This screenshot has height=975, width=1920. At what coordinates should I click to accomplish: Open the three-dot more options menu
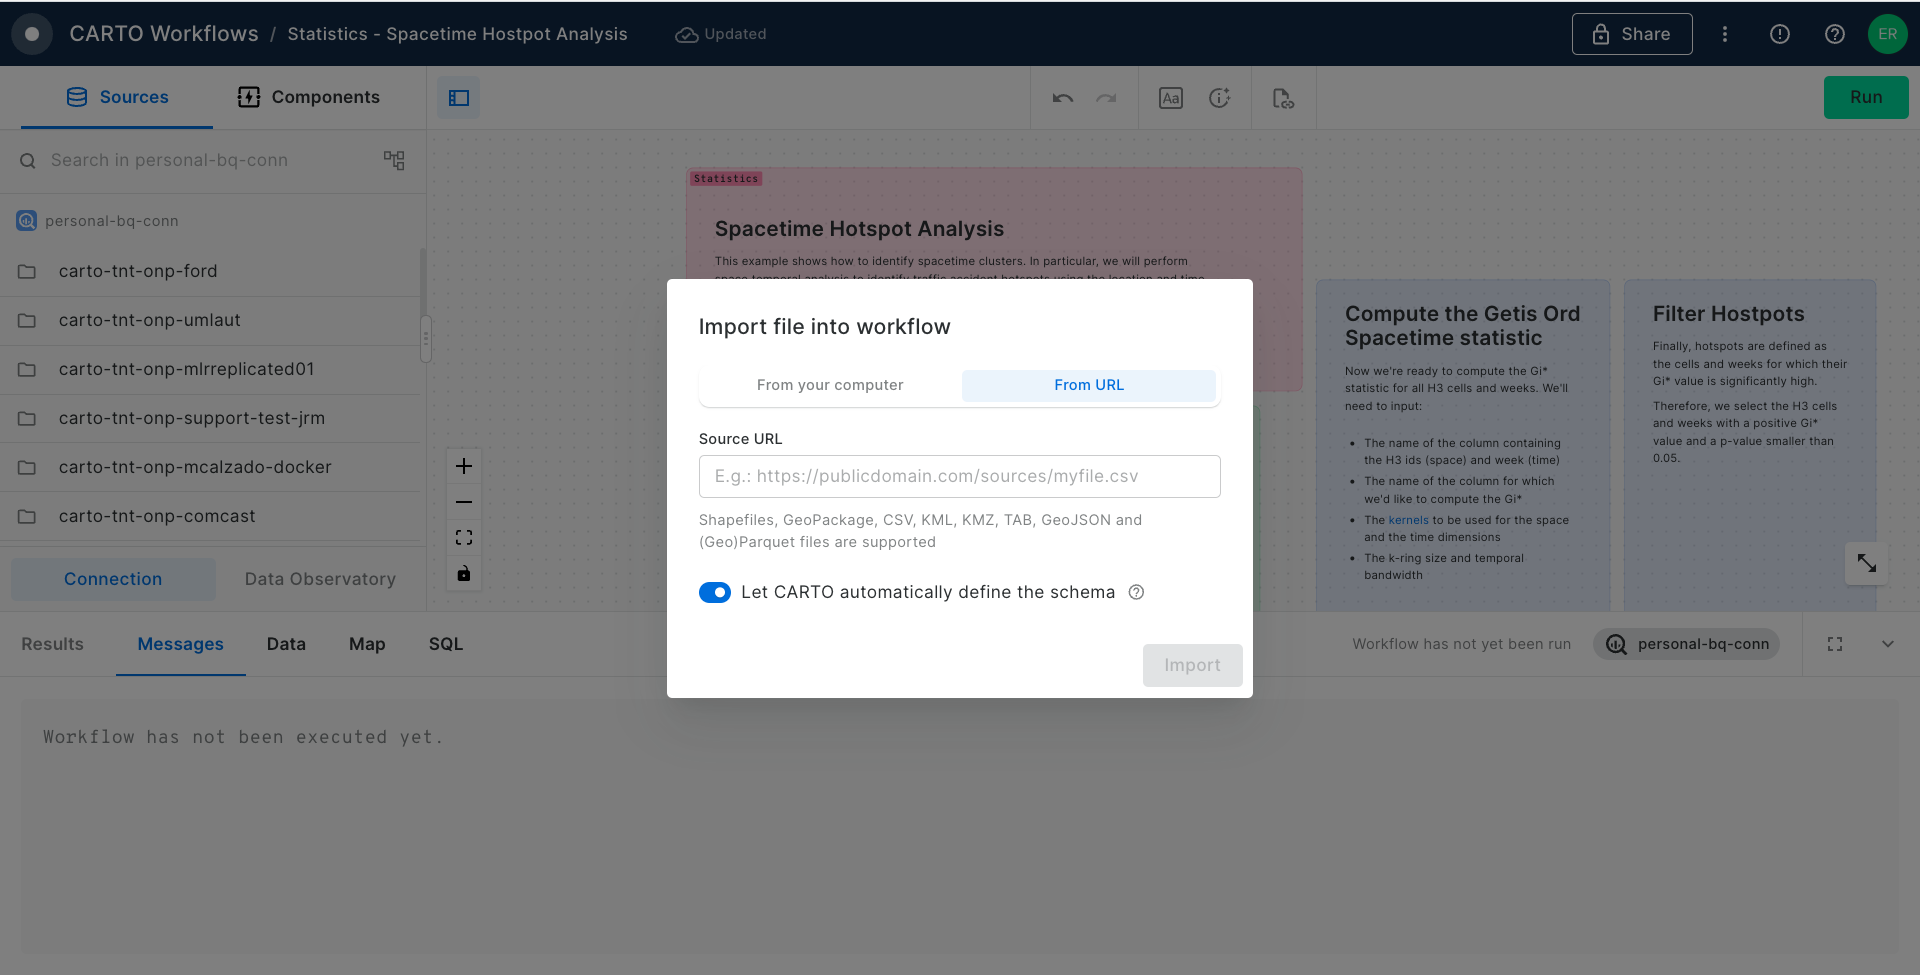coord(1725,34)
